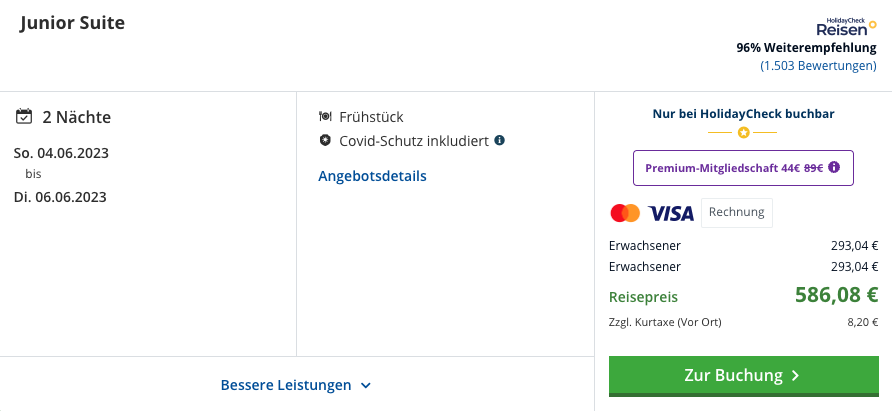The width and height of the screenshot is (892, 411).
Task: Click the Junior Suite room title
Action: click(x=72, y=23)
